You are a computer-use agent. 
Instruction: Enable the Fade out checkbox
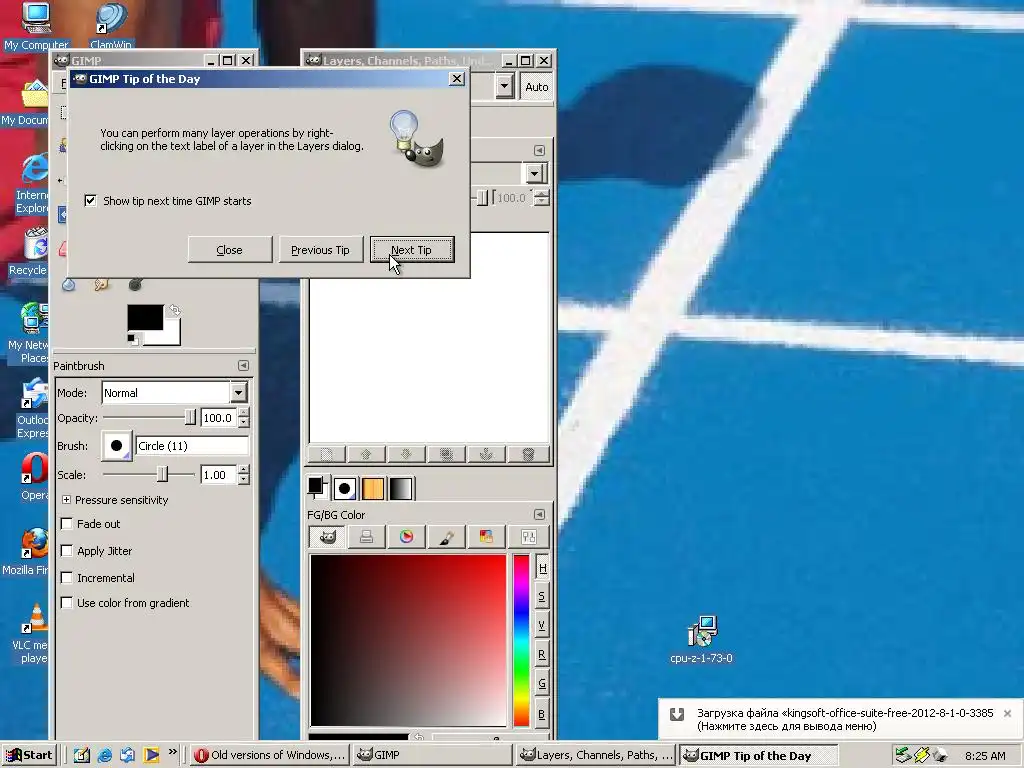click(66, 524)
